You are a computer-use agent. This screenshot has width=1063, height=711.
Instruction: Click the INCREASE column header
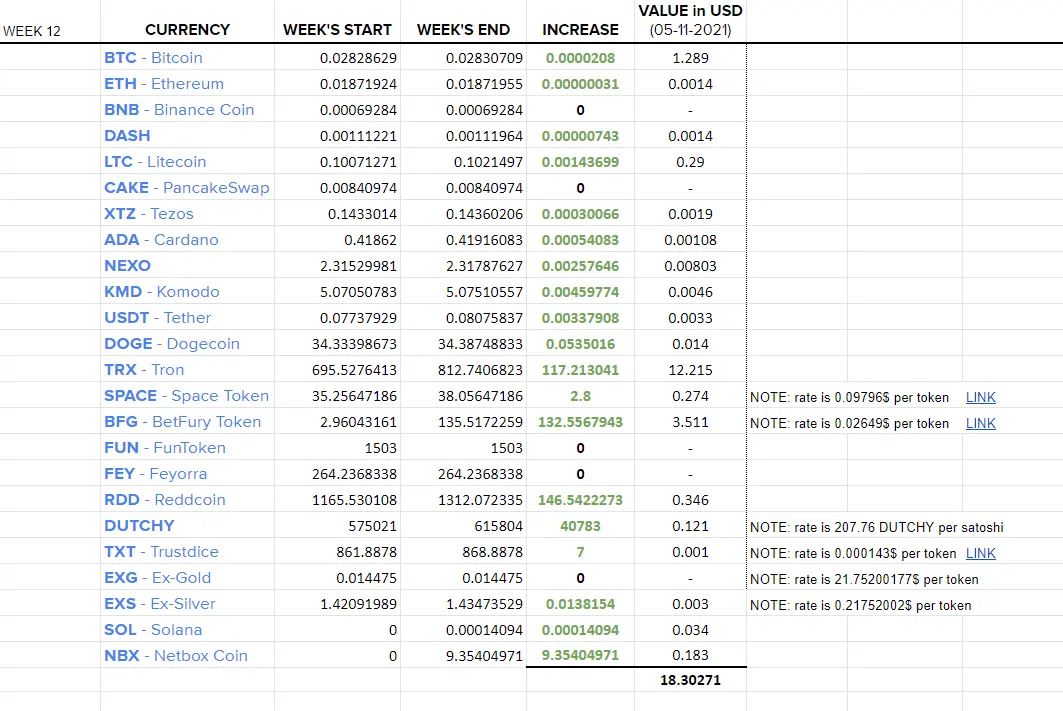tap(580, 30)
